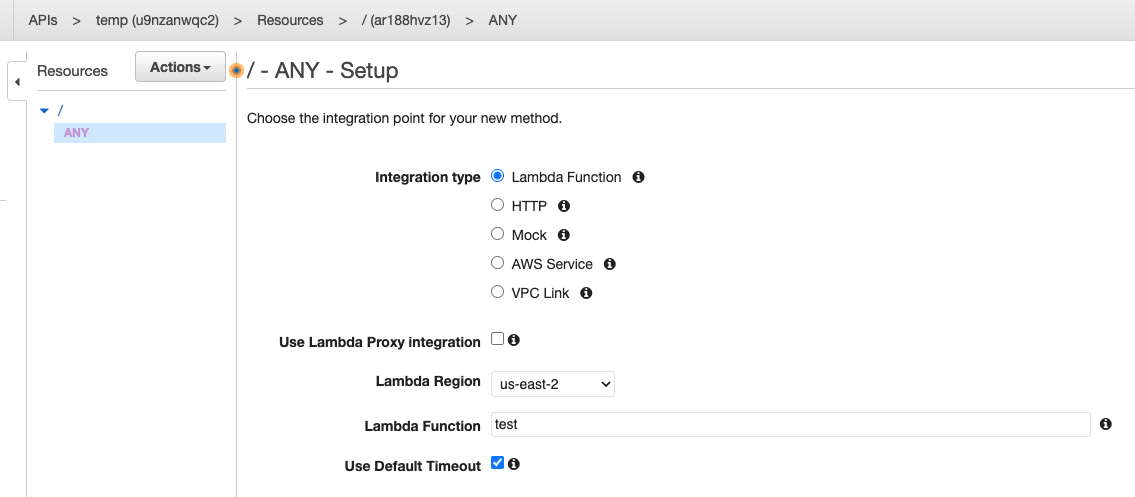
Task: Click the Default Timeout info icon
Action: (x=514, y=464)
